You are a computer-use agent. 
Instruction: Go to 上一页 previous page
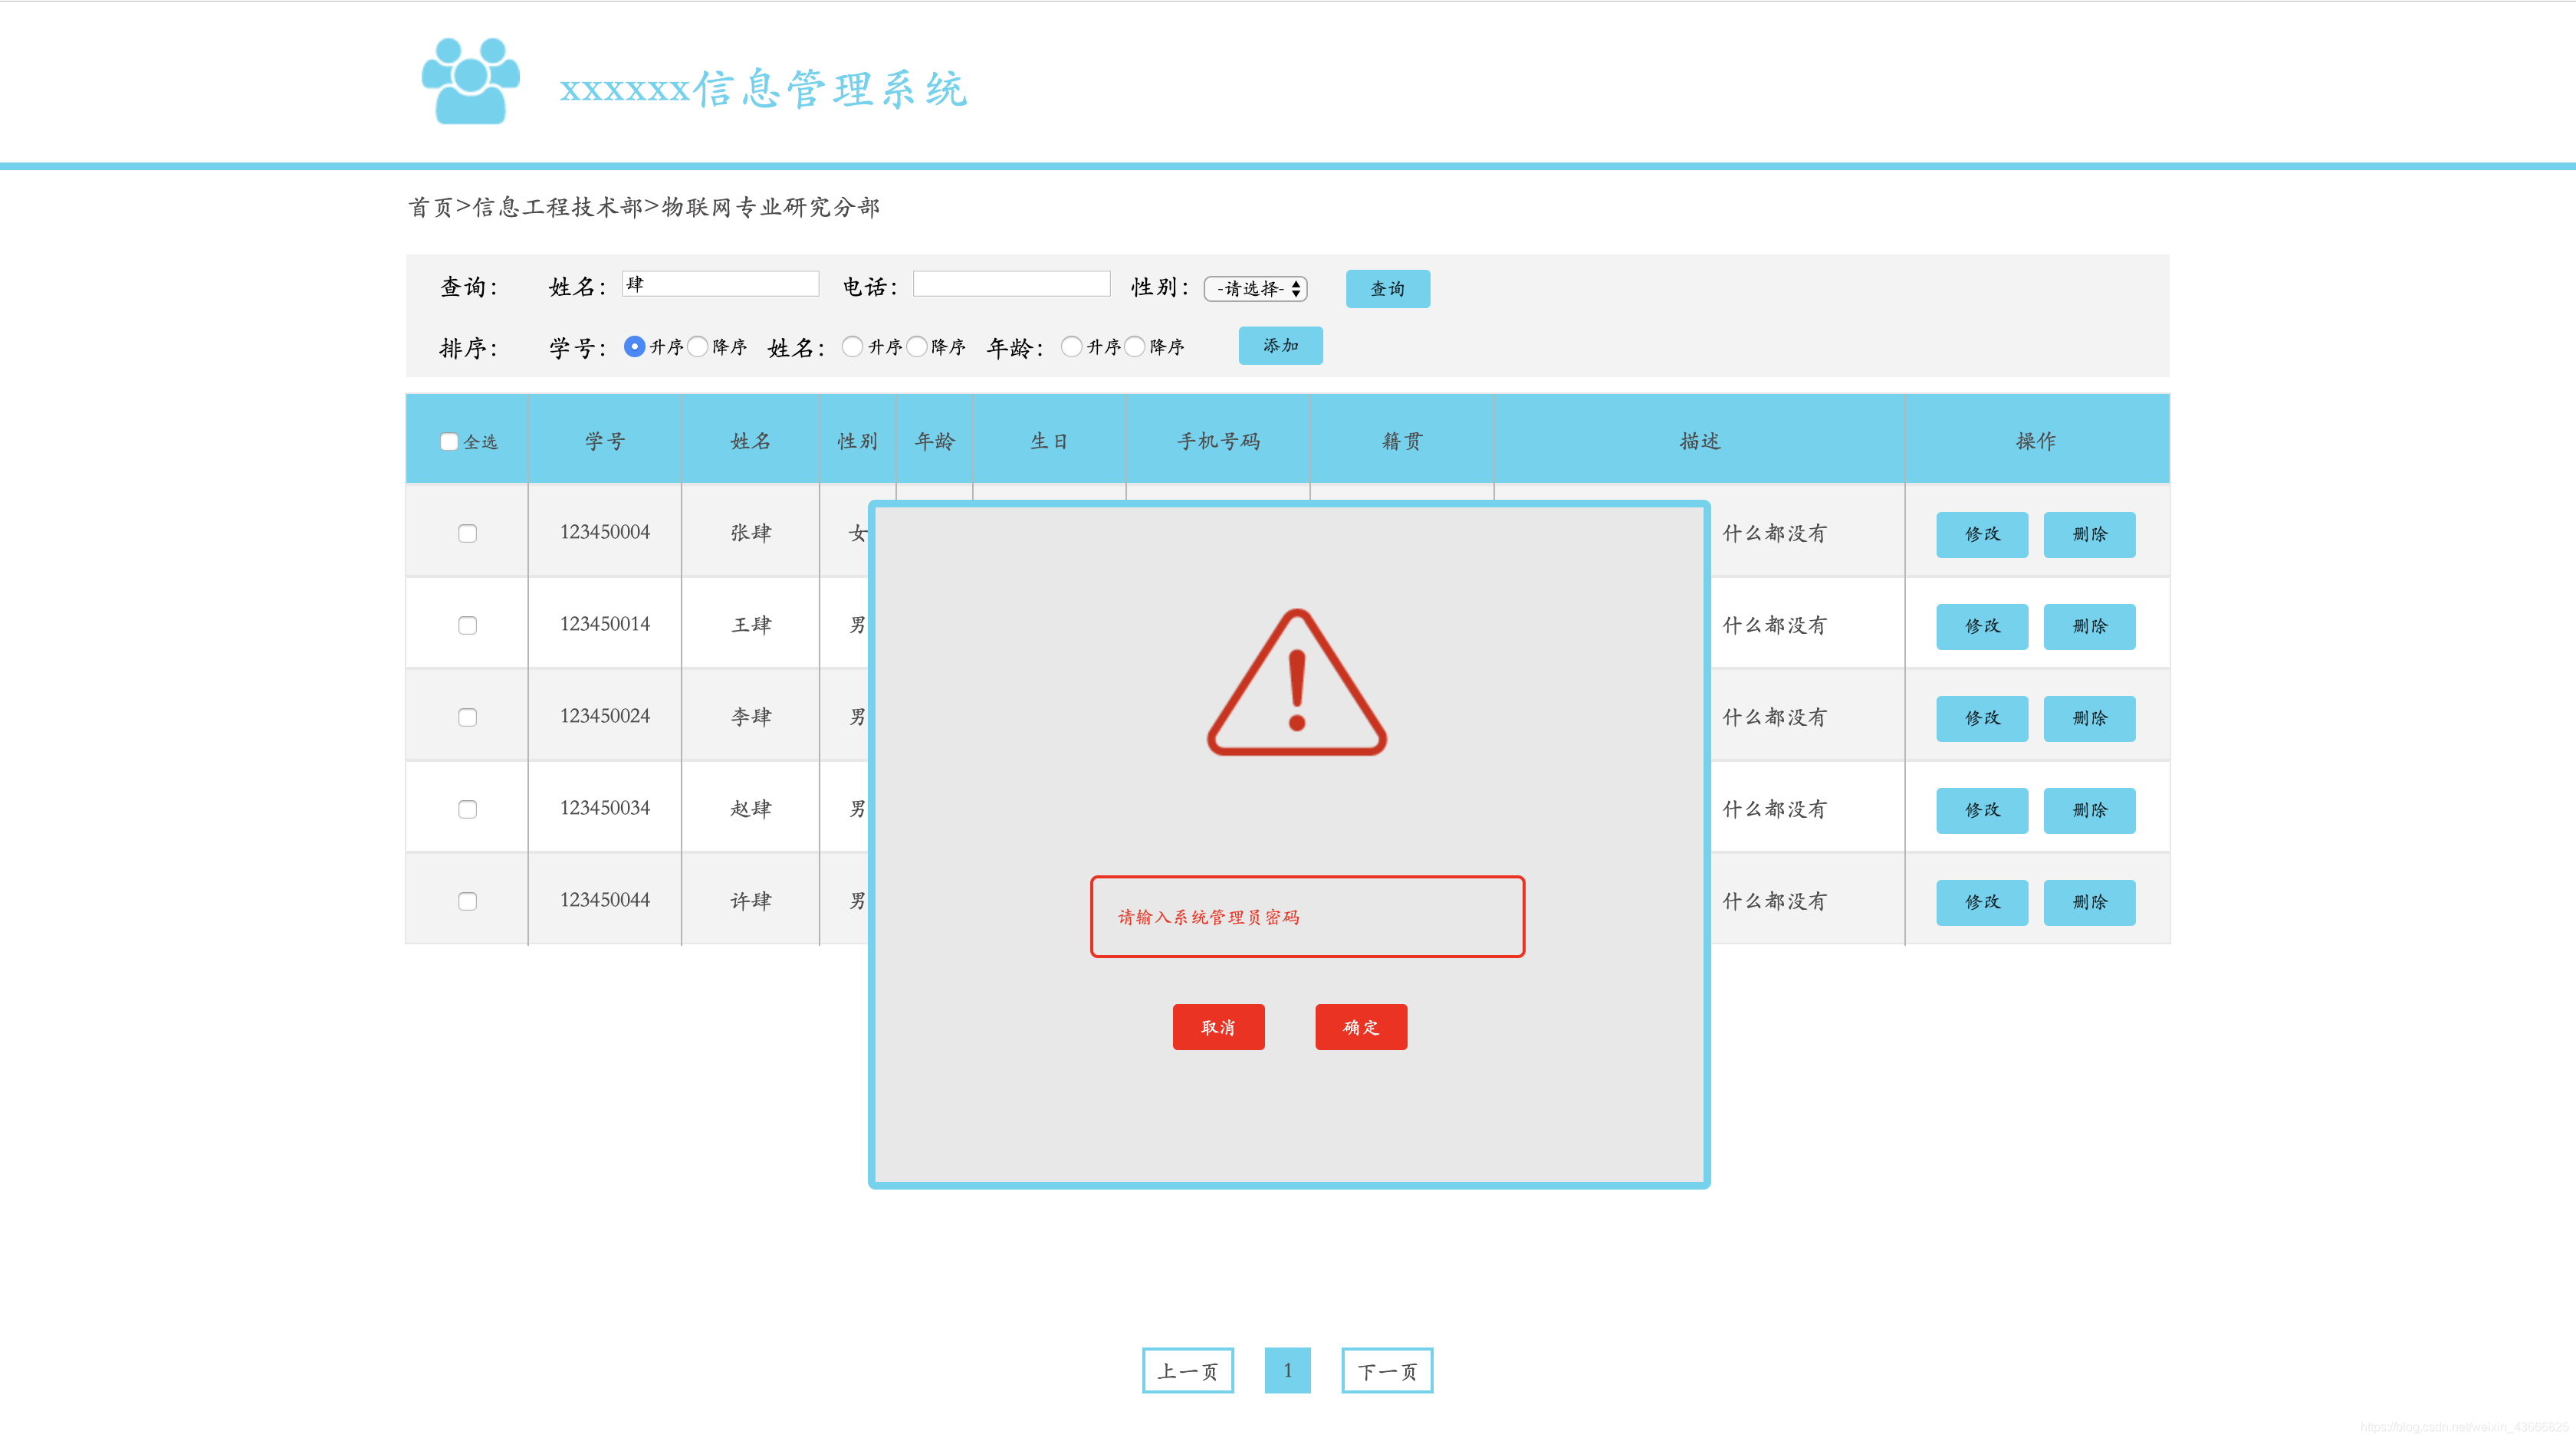coord(1188,1370)
